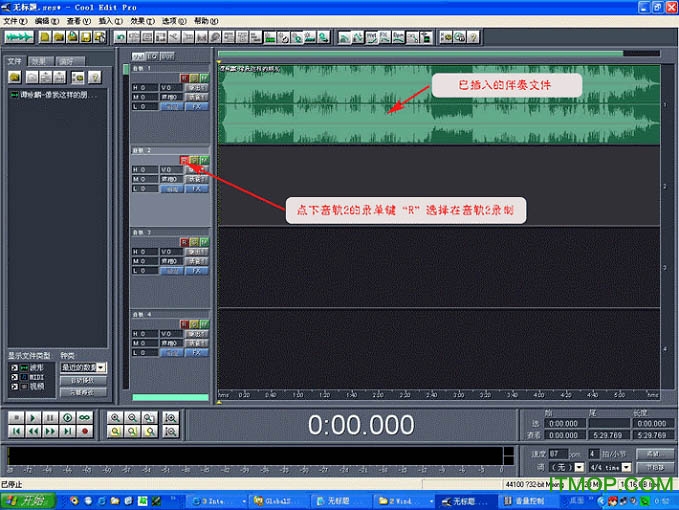This screenshot has width=679, height=510.
Task: Click the zoom in horizontally magnifier icon
Action: (116, 417)
